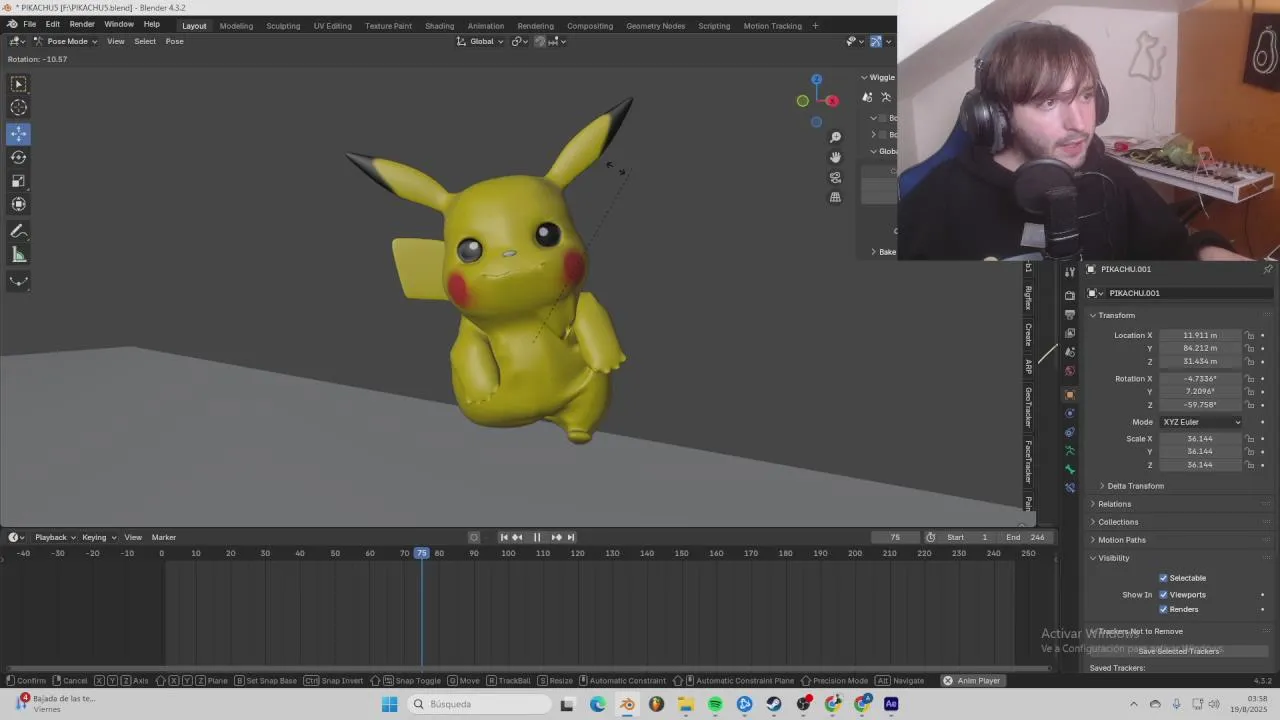Viewport: 1280px width, 720px height.
Task: Select the Rotate tool
Action: coord(18,157)
